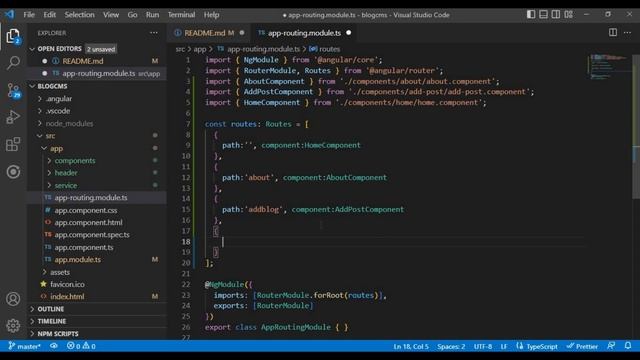
Task: Open index.html in the file tree
Action: click(x=96, y=296)
